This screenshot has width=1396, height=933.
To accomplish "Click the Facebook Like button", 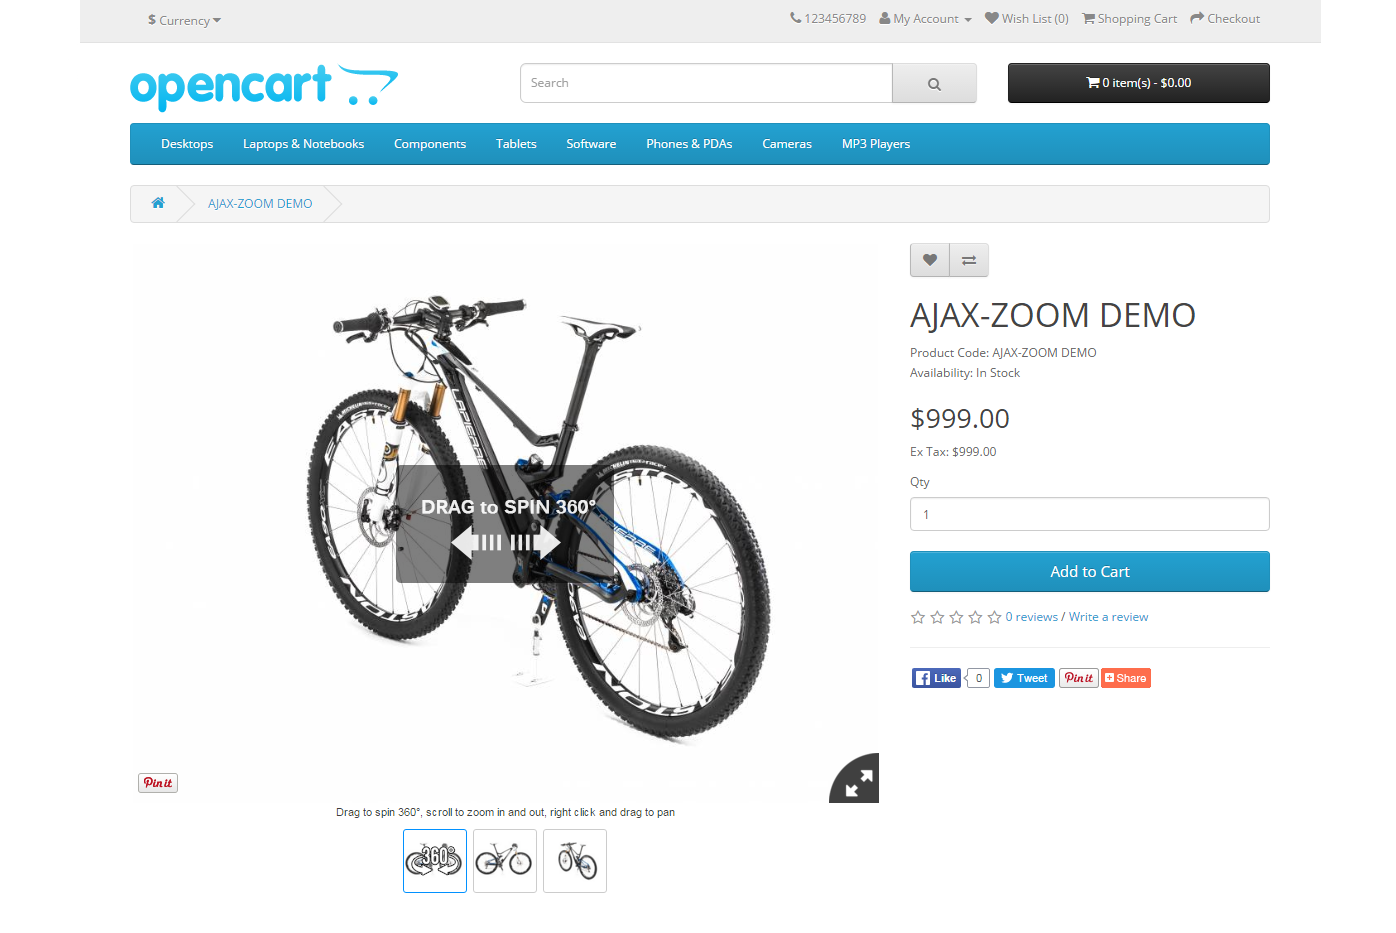I will pos(936,678).
